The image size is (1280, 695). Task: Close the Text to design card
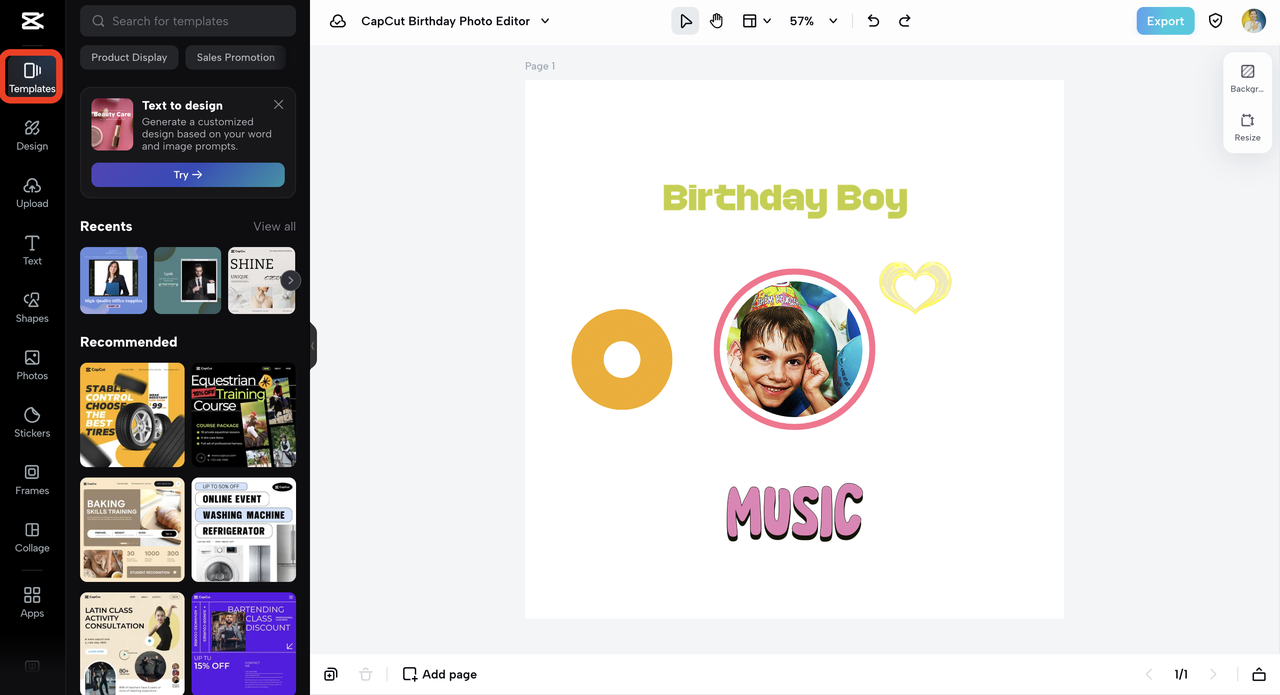[278, 105]
